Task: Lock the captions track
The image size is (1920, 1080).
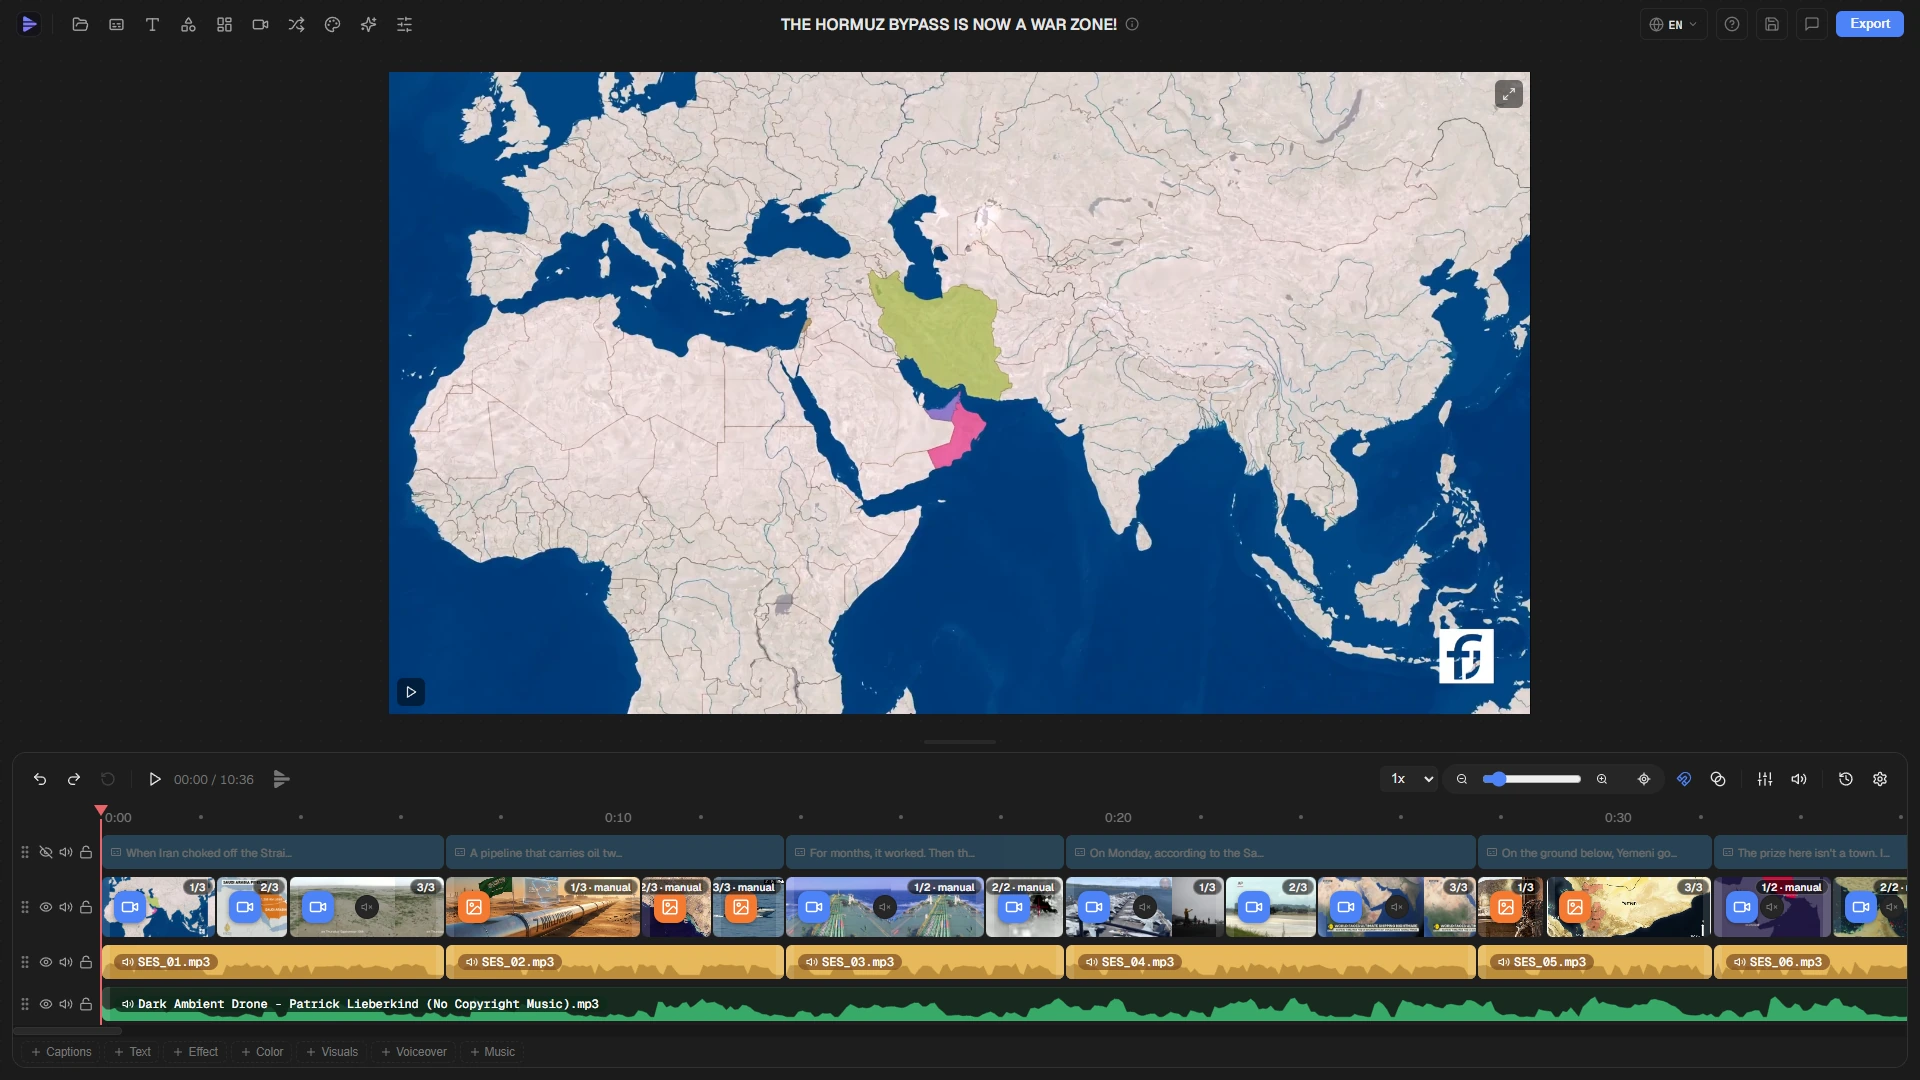Action: tap(86, 852)
